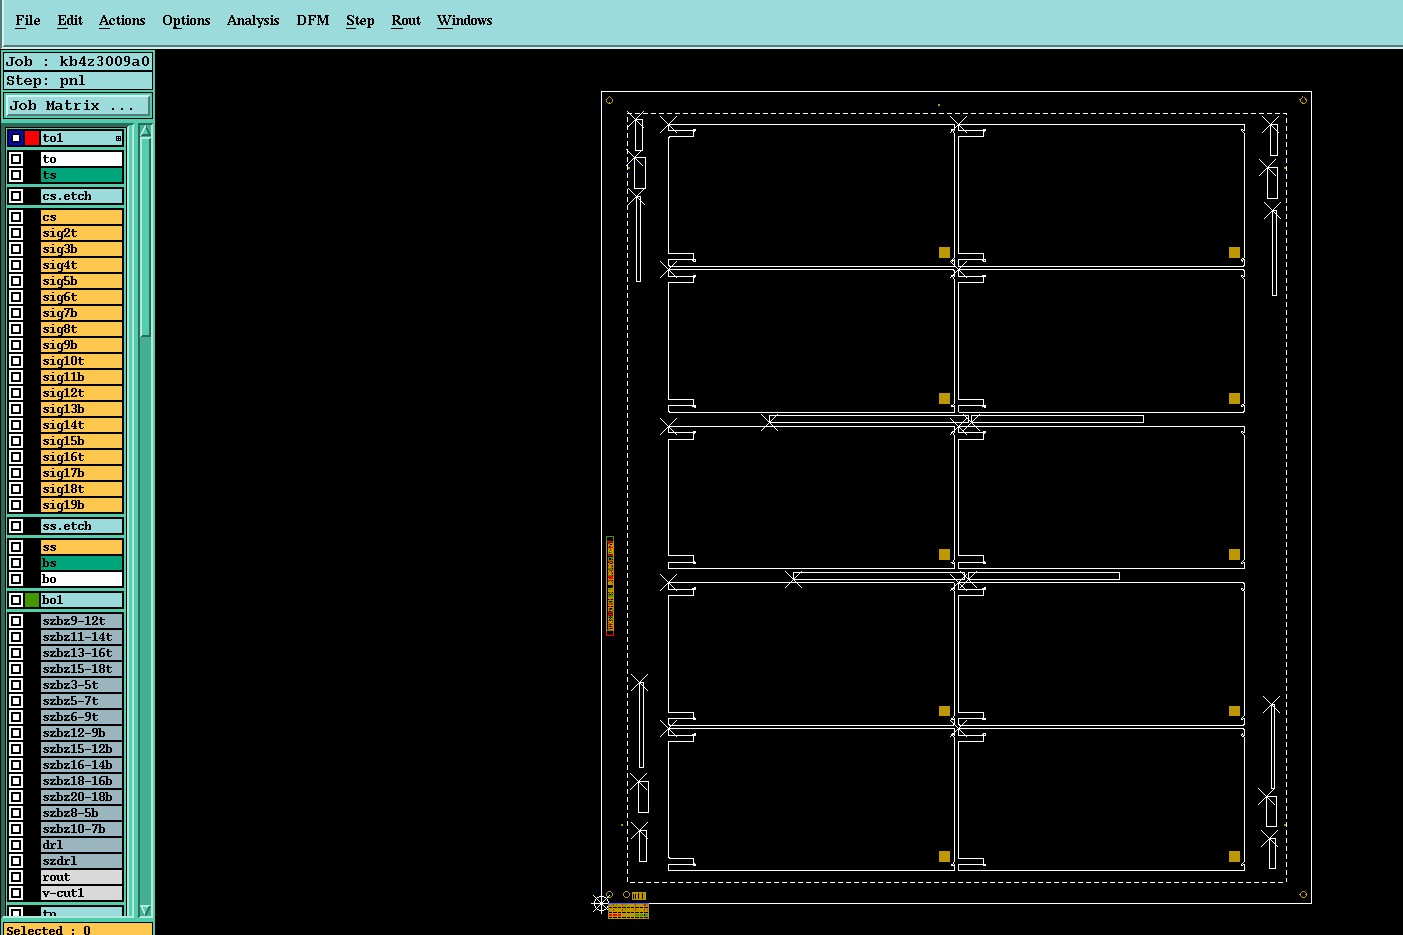Image resolution: width=1403 pixels, height=935 pixels.
Task: Click the layer list scroll-down arrow
Action: click(x=145, y=910)
